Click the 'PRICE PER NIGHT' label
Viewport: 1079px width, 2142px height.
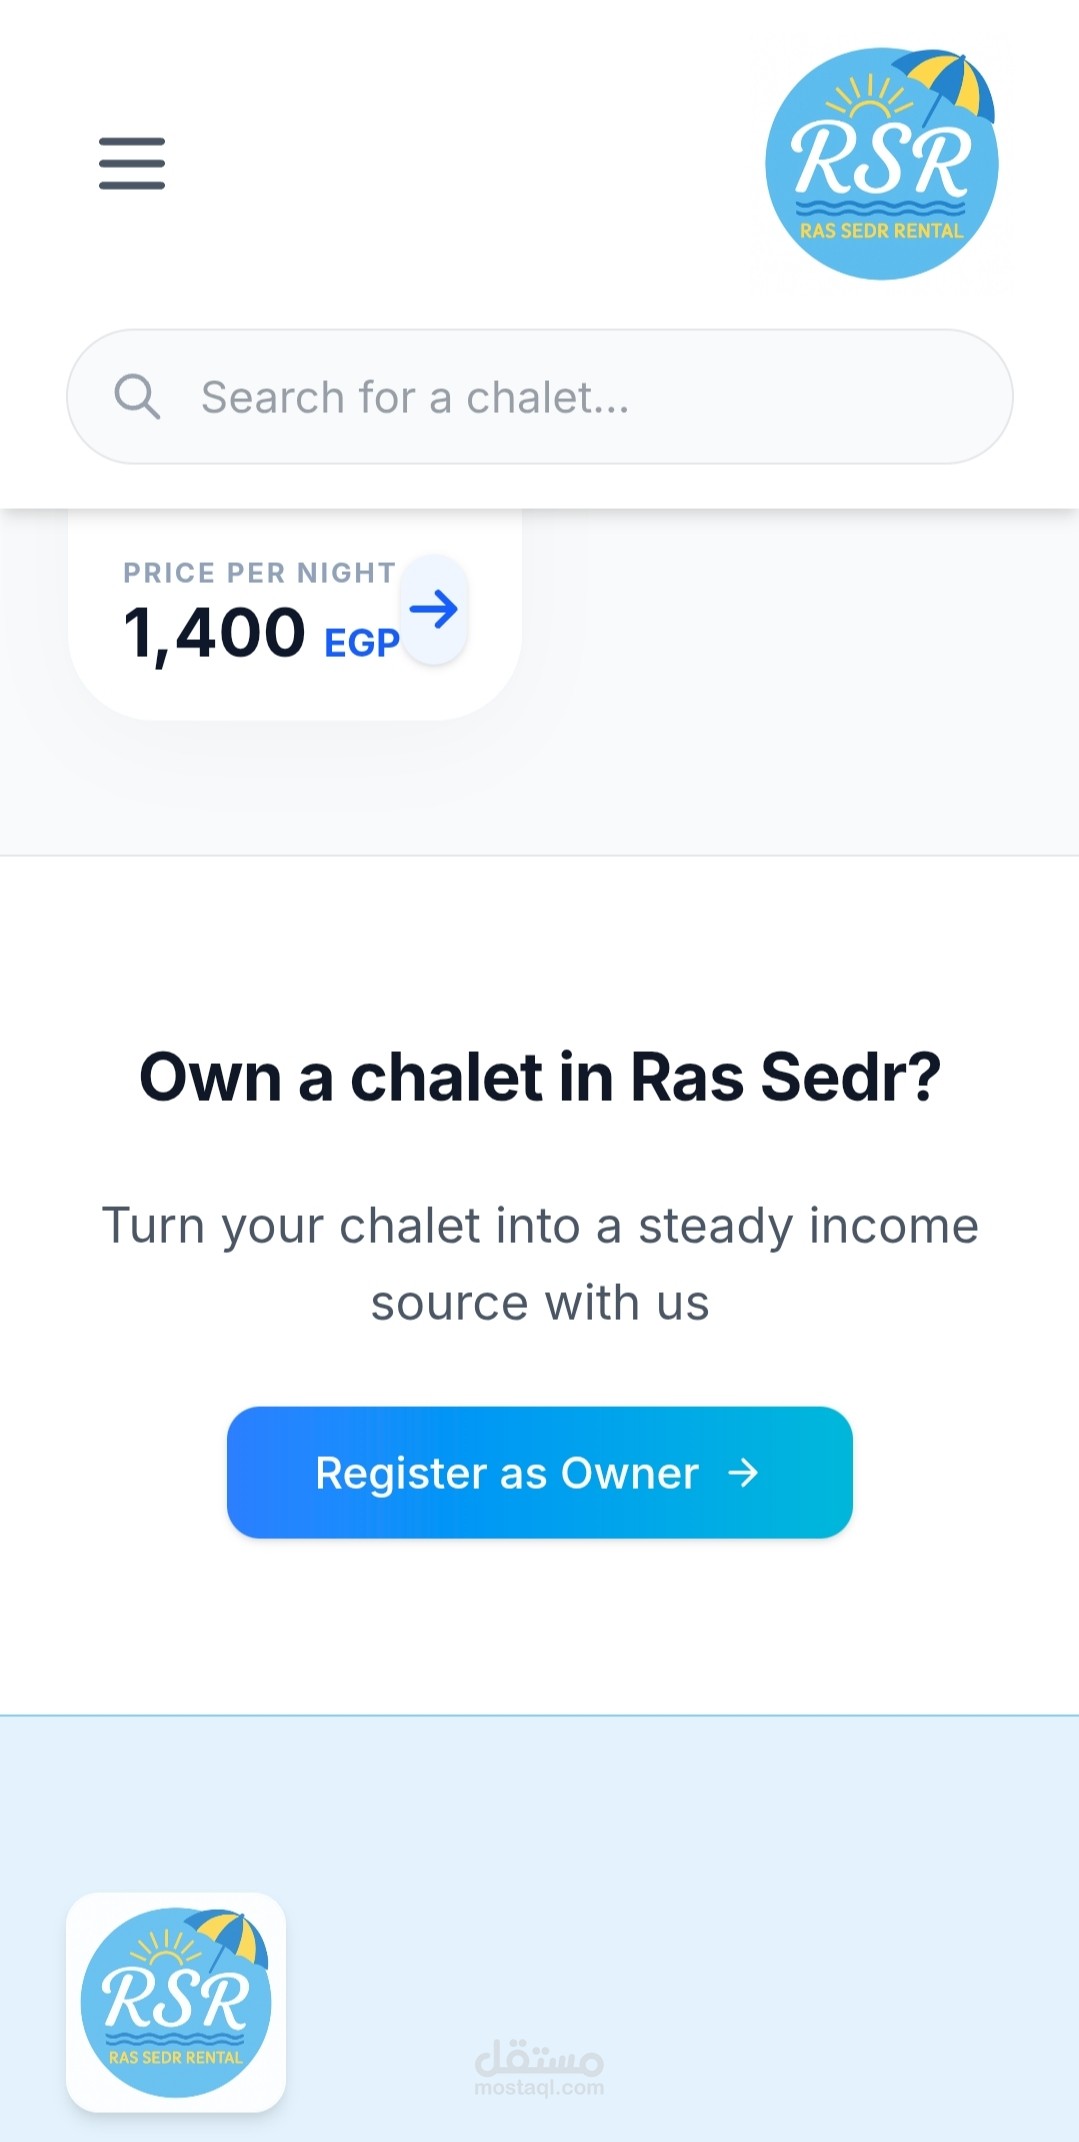coord(259,573)
